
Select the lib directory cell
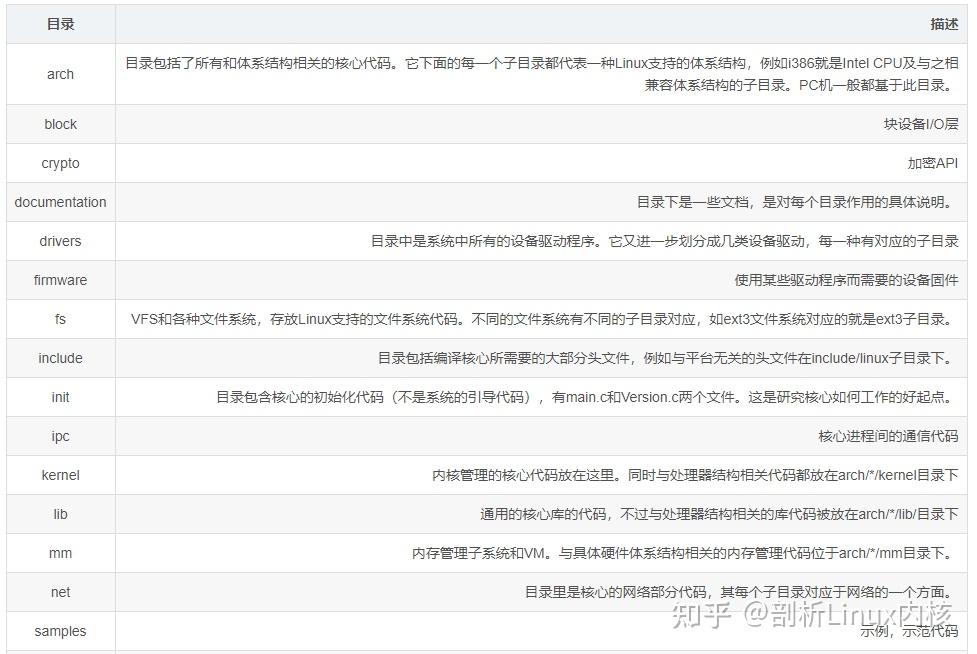[x=60, y=514]
